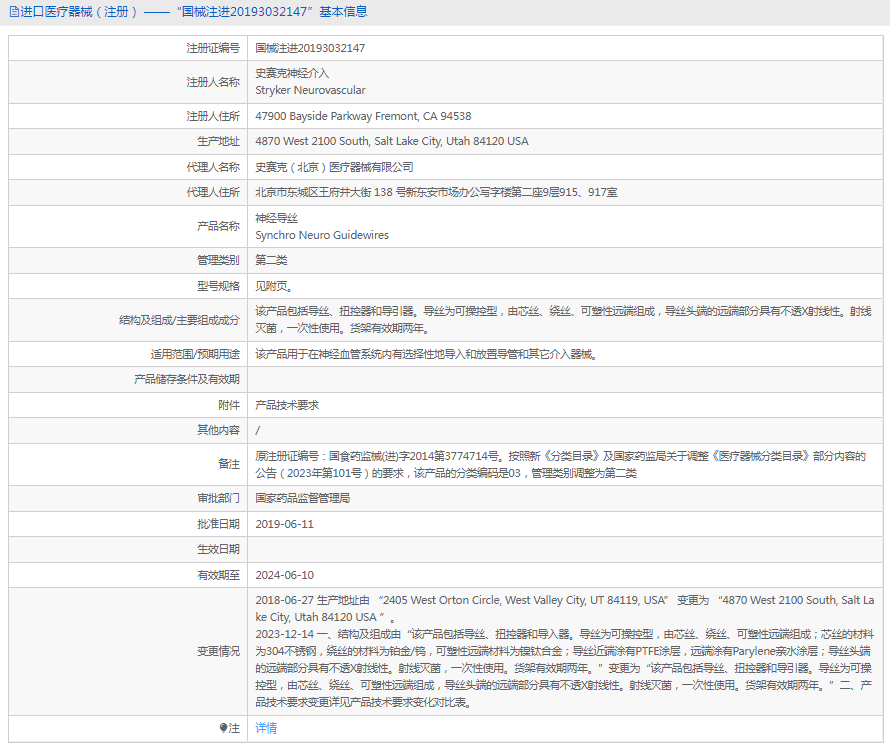Viewport: 890px width, 751px height.
Task: Click the value 第二类 in the 管理类别 row
Action: pos(271,261)
